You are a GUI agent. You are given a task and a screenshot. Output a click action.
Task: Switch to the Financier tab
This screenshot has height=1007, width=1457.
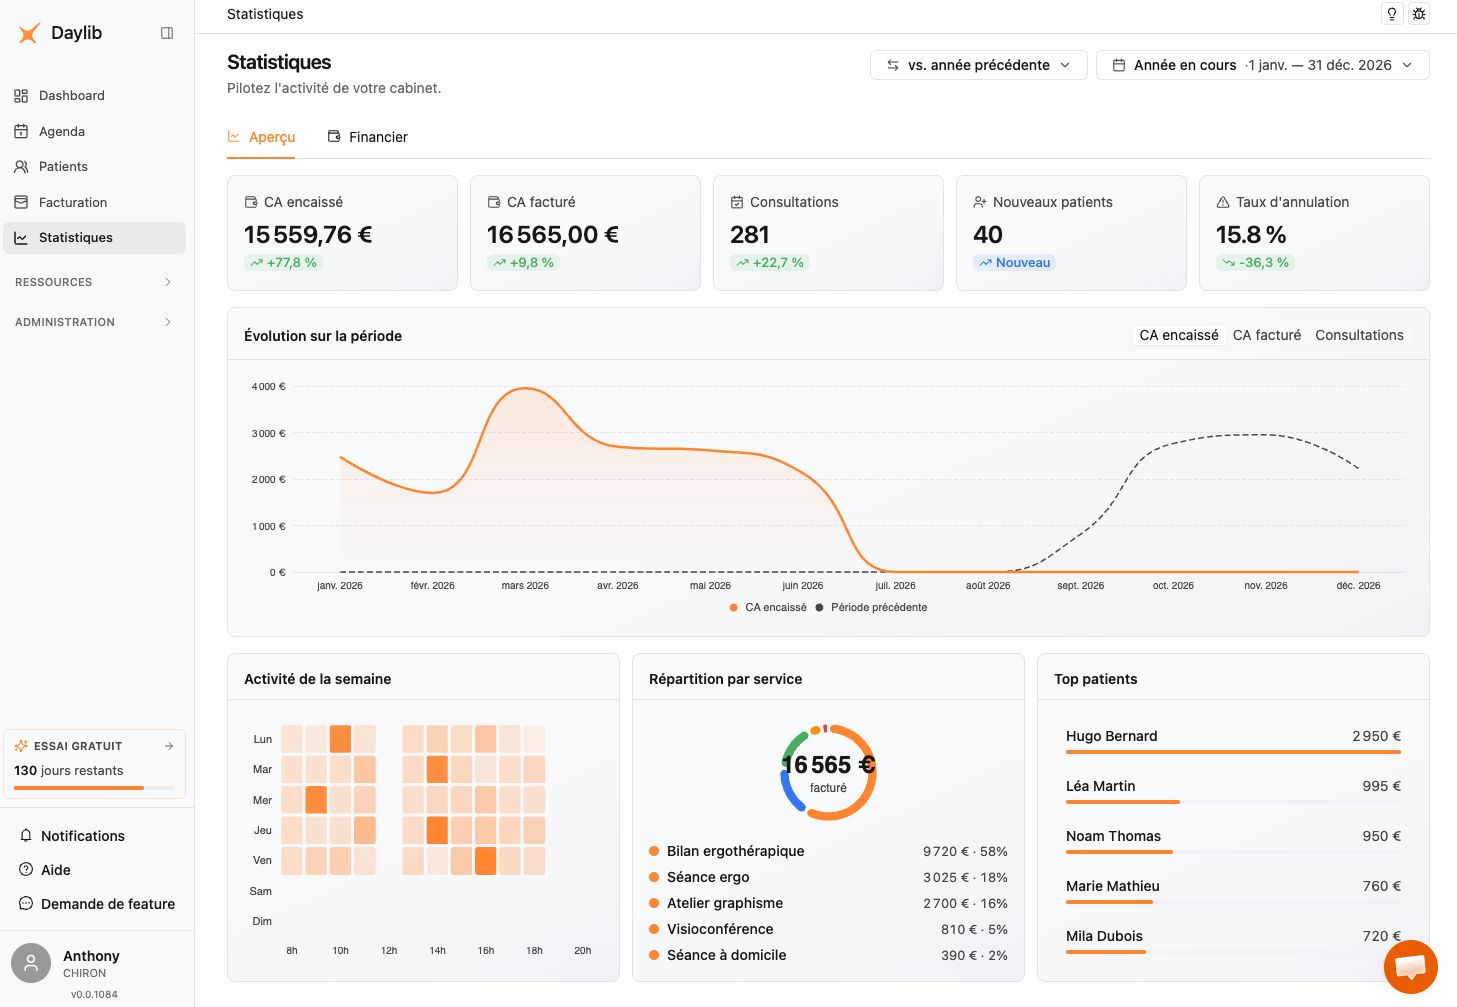(368, 138)
